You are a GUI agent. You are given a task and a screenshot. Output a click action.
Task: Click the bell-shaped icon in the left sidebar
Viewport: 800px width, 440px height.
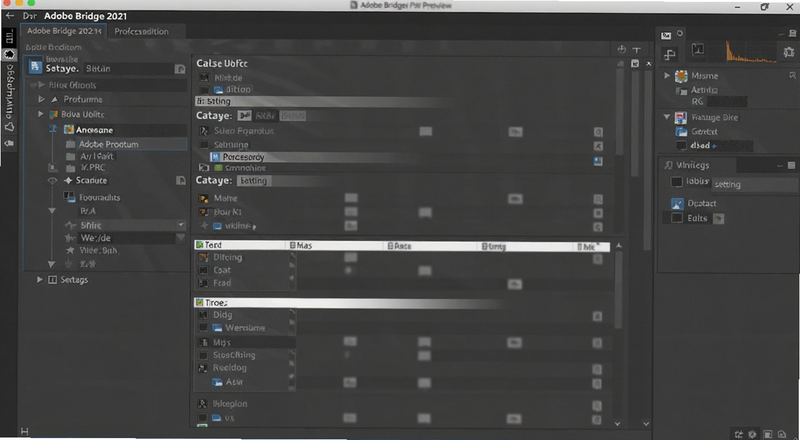(9, 127)
